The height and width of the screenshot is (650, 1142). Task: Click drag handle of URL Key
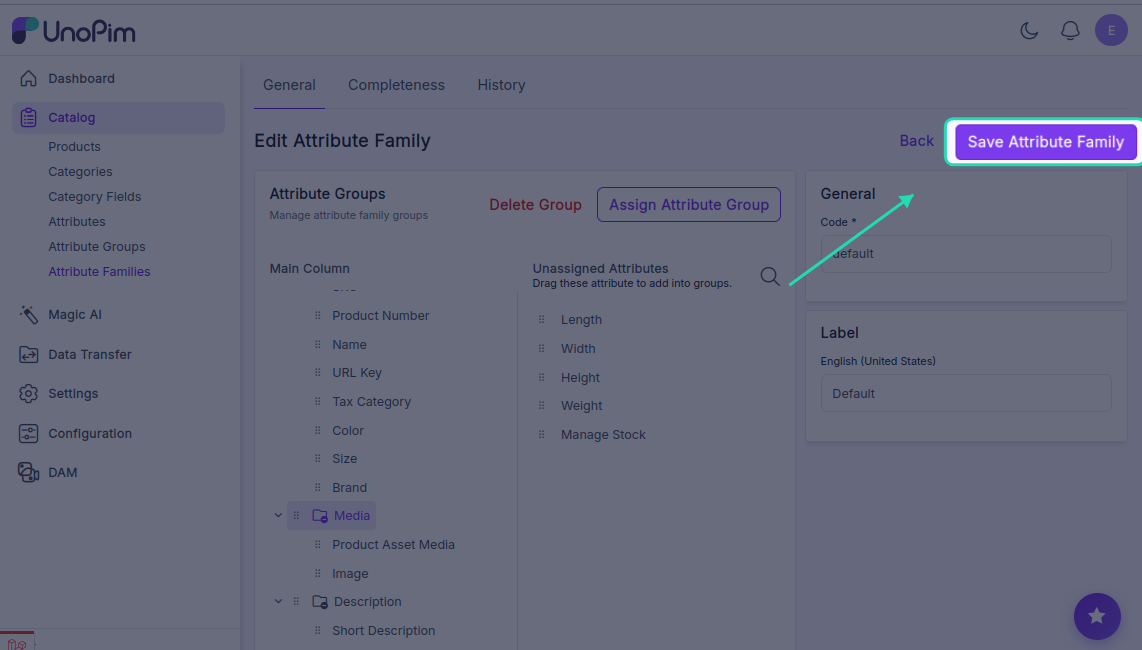click(x=318, y=372)
